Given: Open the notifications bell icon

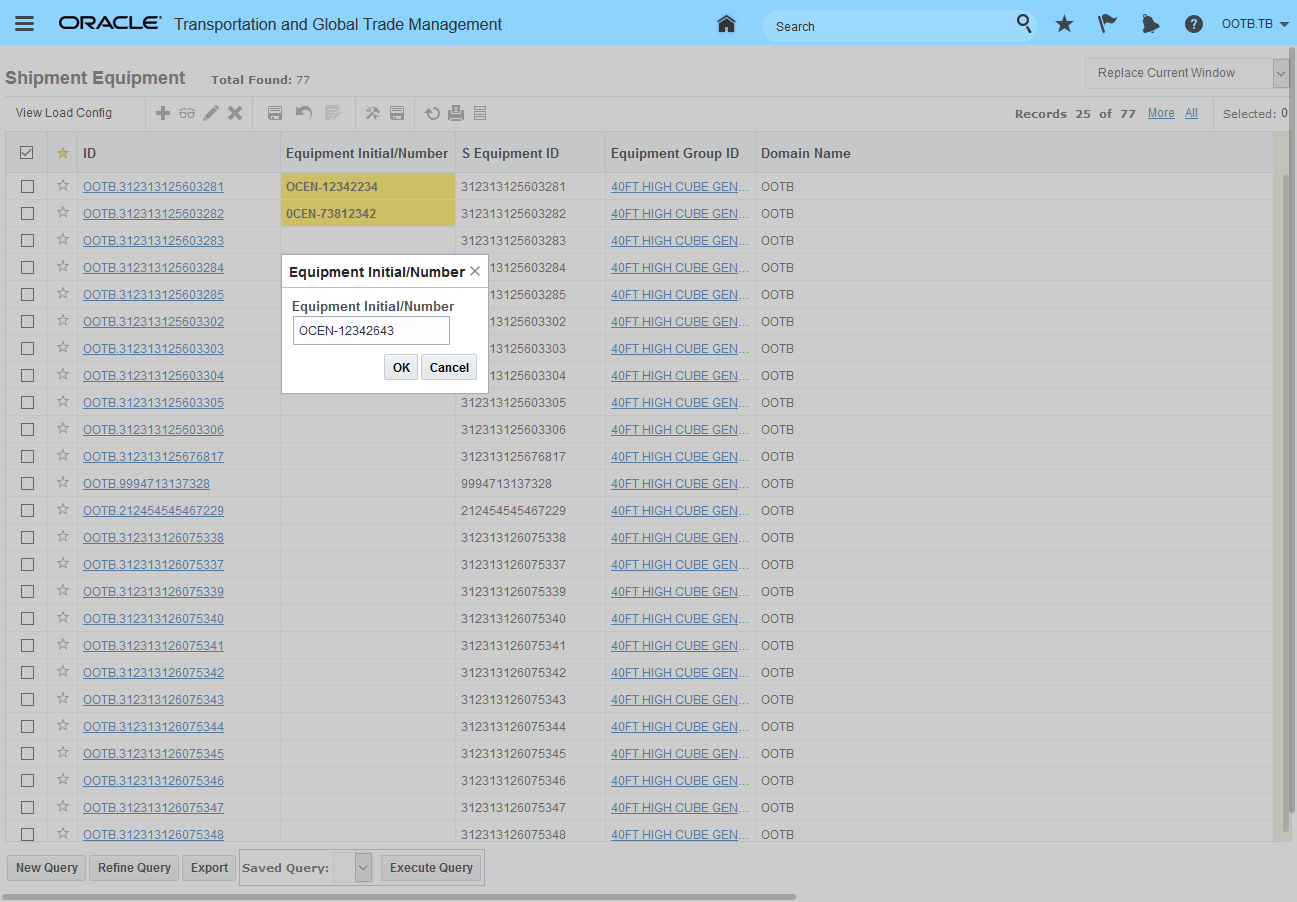Looking at the screenshot, I should 1150,24.
